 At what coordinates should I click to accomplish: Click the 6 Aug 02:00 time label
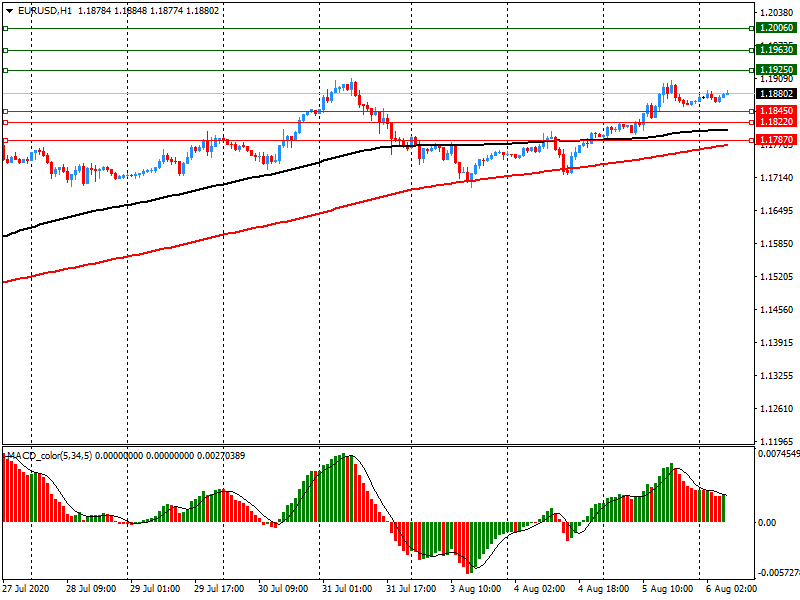point(732,589)
